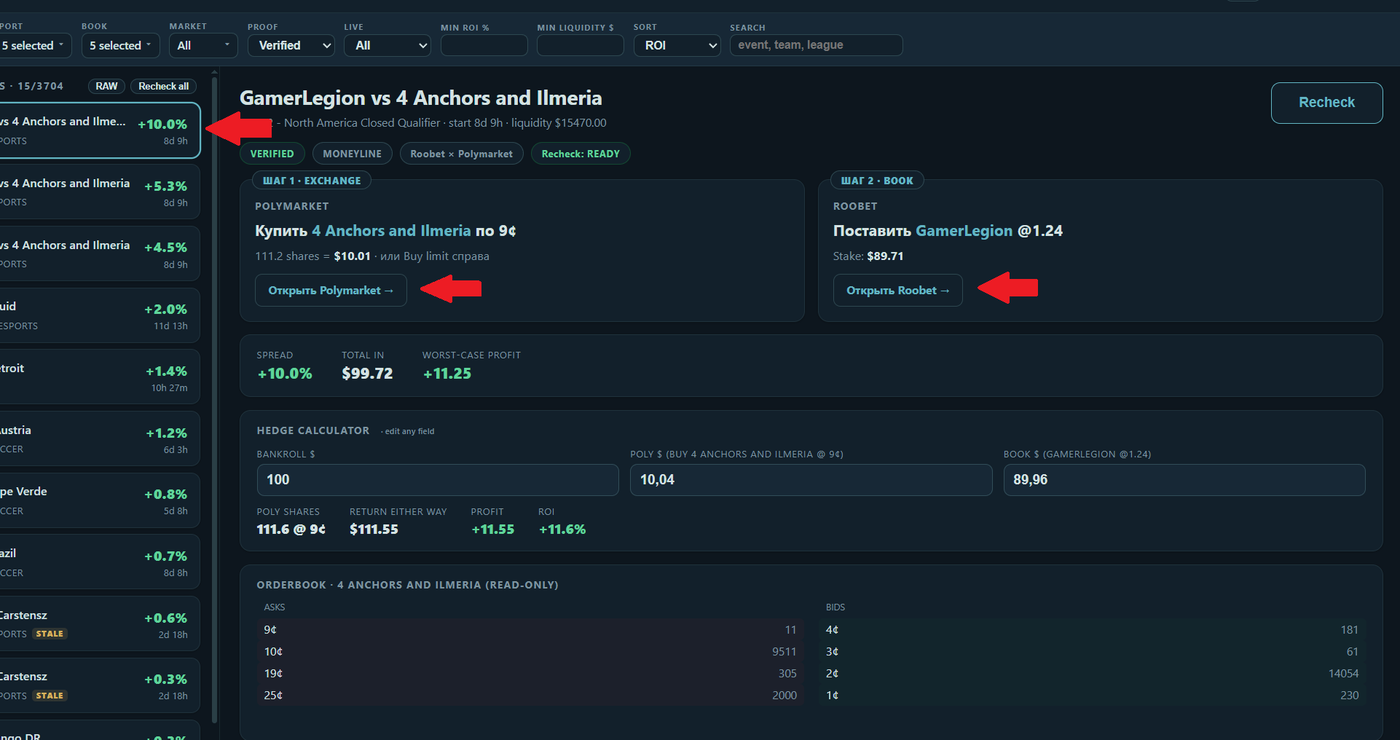
Task: Open Roobet via Открыть Roobet button
Action: pyautogui.click(x=898, y=290)
